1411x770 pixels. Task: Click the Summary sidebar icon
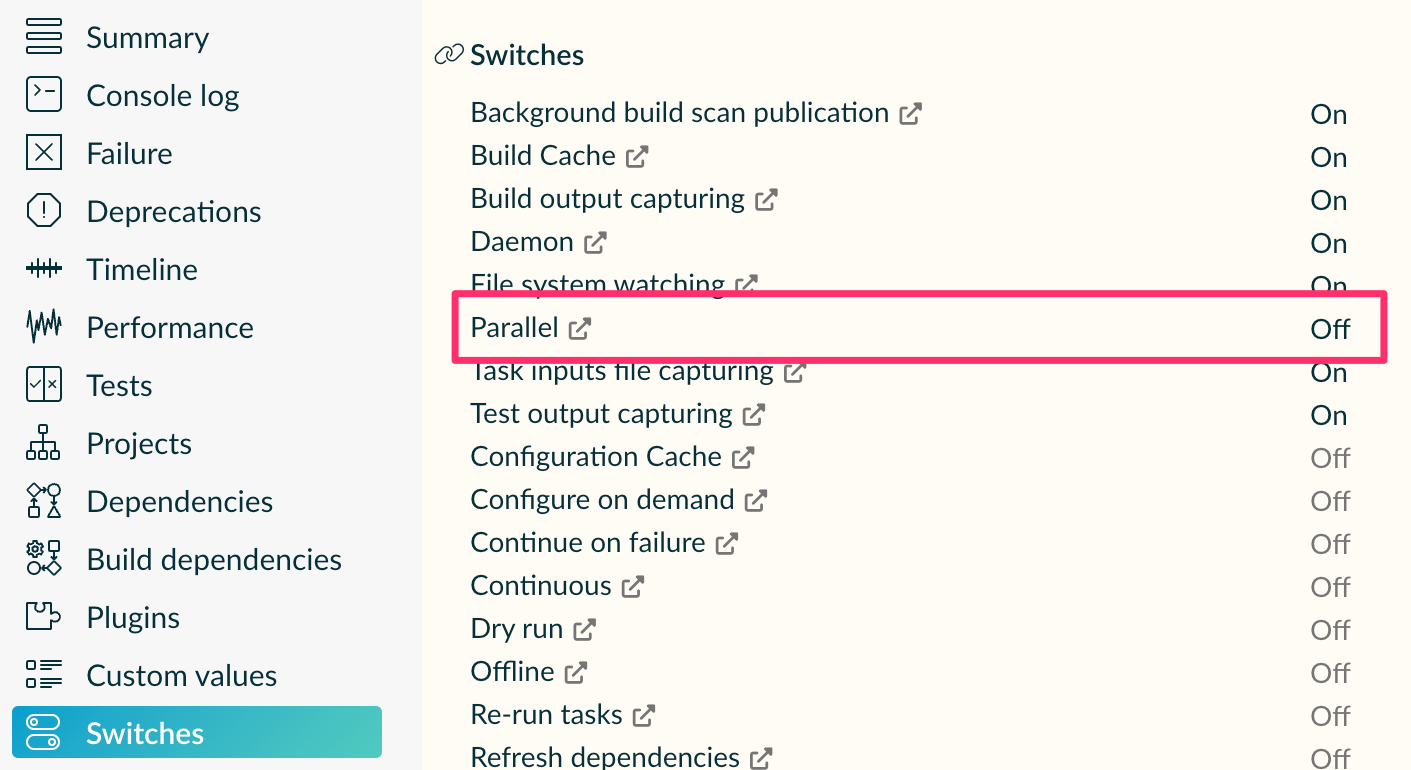(43, 37)
